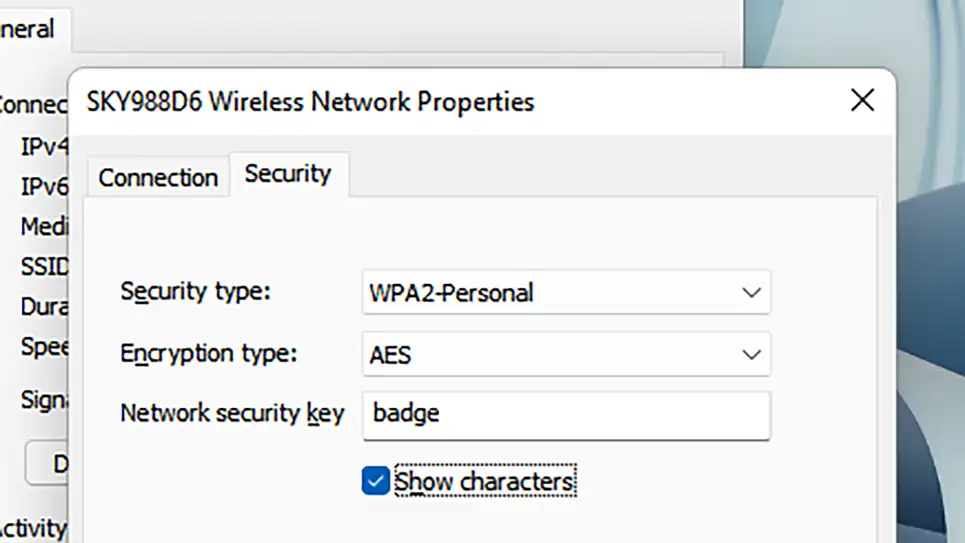The width and height of the screenshot is (965, 543).
Task: Click the Security type label
Action: click(196, 292)
